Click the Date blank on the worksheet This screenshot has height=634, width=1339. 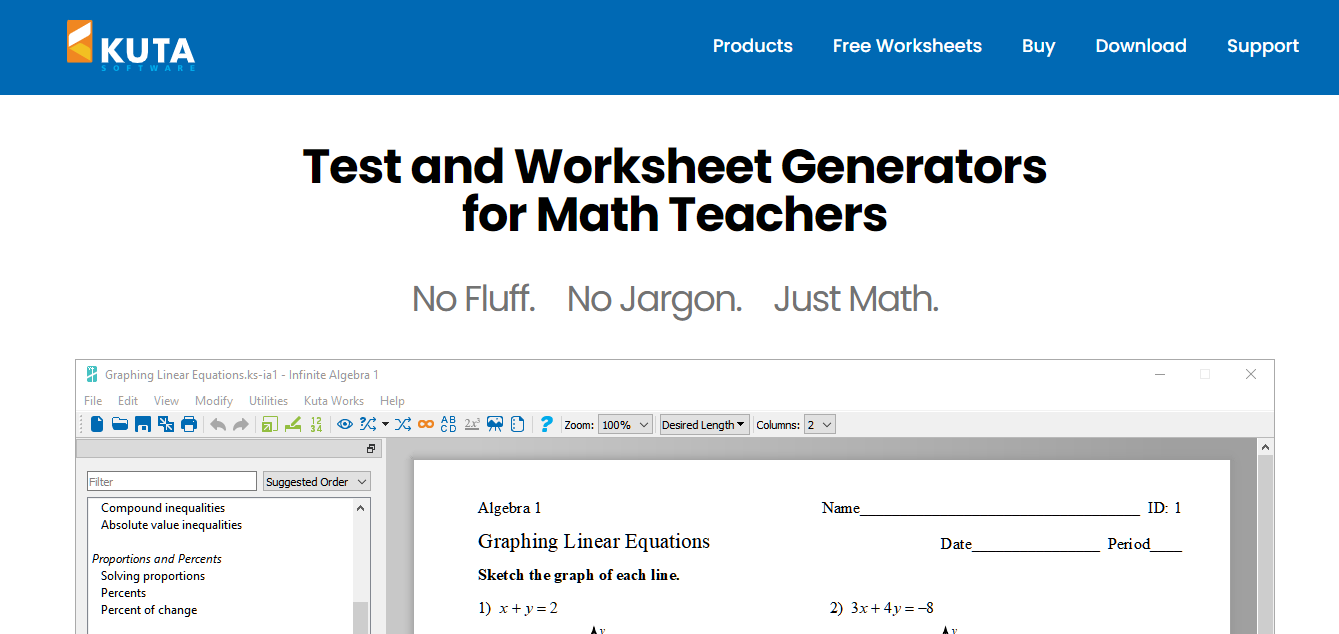[x=1035, y=546]
